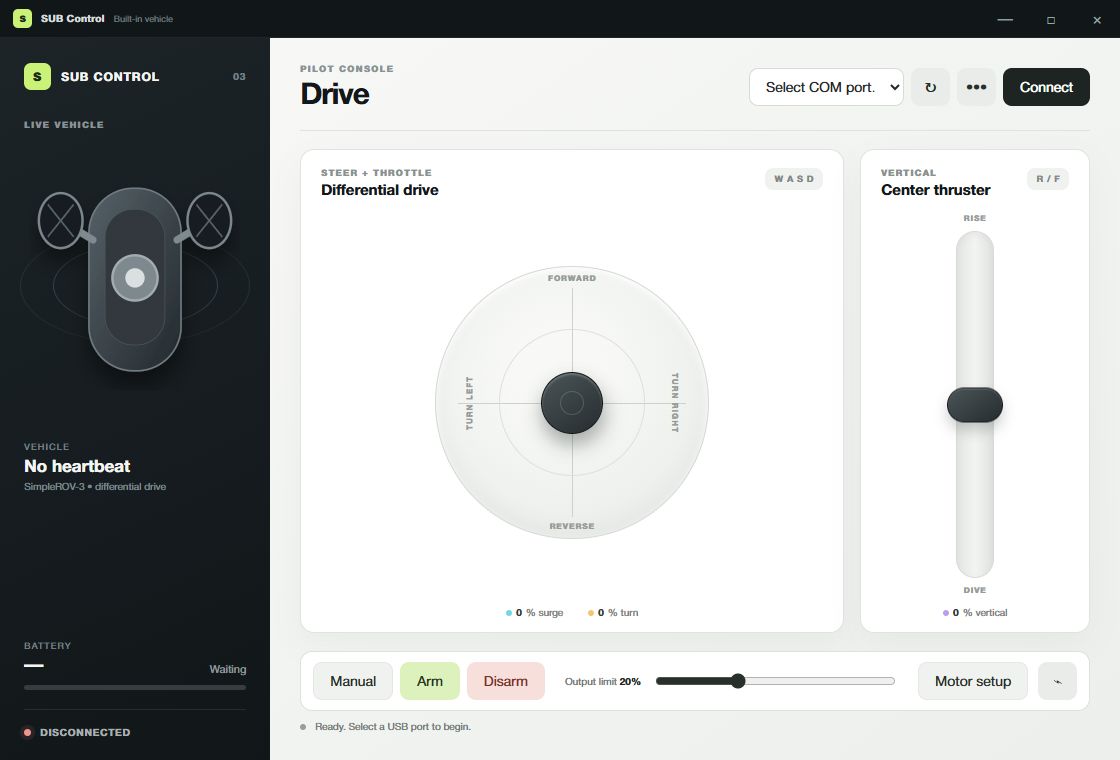Viewport: 1120px width, 760px height.
Task: Click the 'Output limit 20%' label
Action: pyautogui.click(x=602, y=681)
